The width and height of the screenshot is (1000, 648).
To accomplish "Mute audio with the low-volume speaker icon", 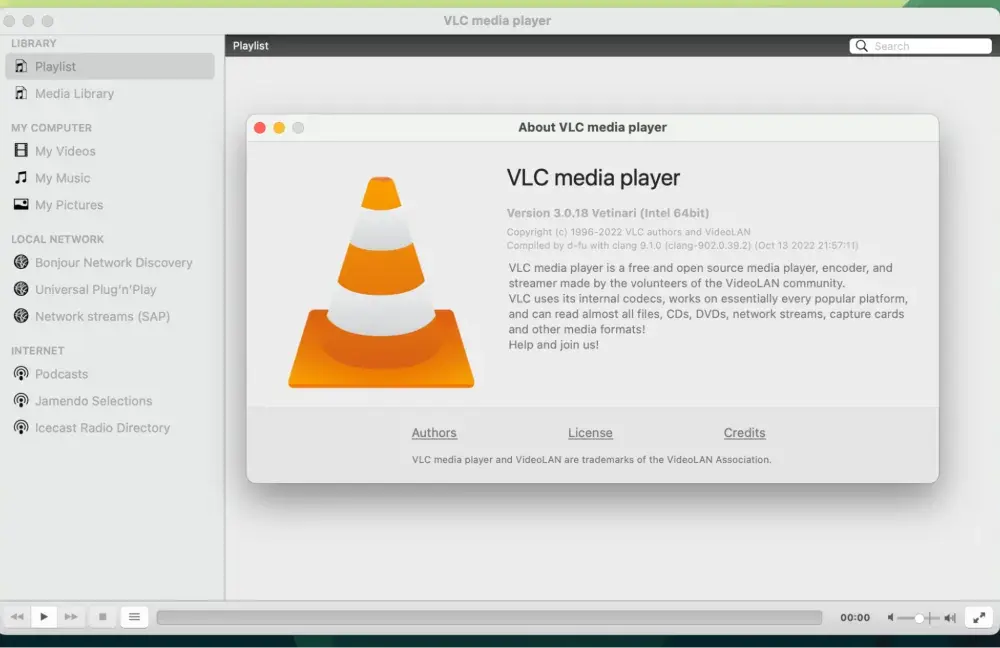I will click(891, 617).
